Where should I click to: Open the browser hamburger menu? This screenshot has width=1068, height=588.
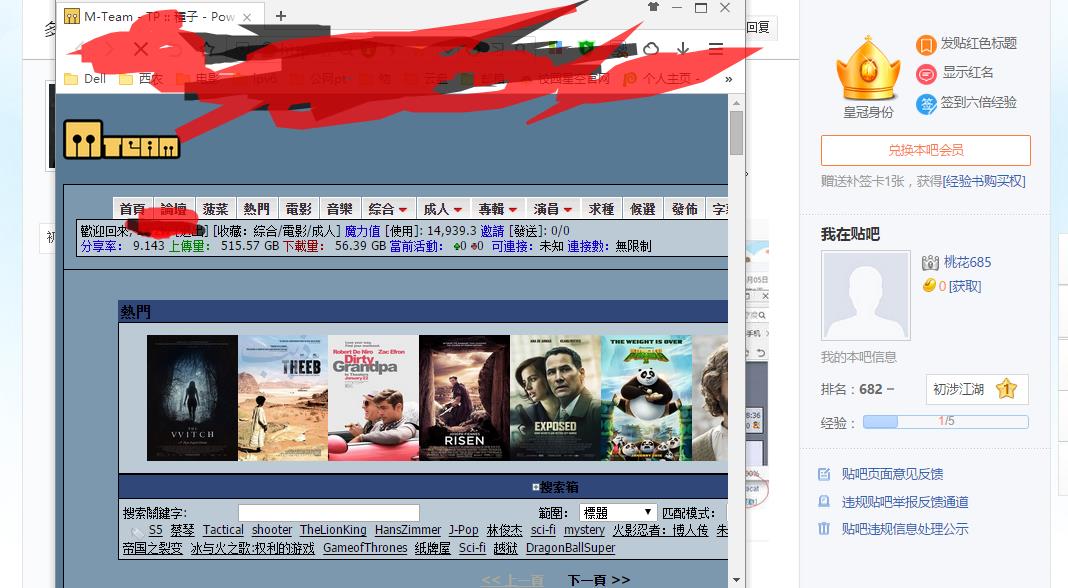click(x=715, y=48)
